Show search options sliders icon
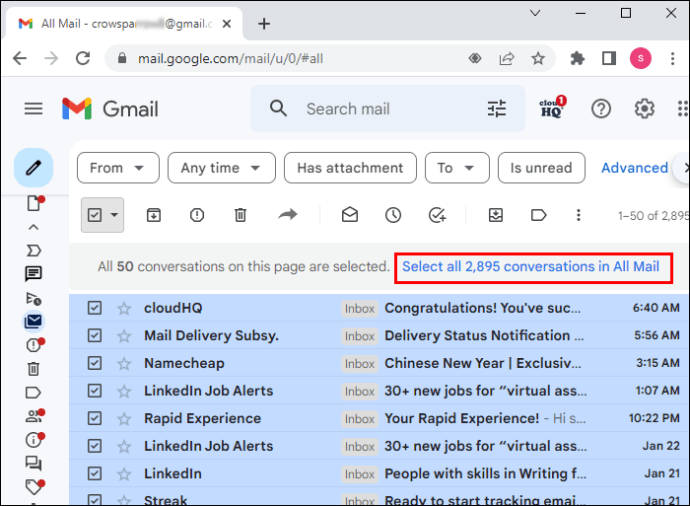690x506 pixels. coord(497,109)
